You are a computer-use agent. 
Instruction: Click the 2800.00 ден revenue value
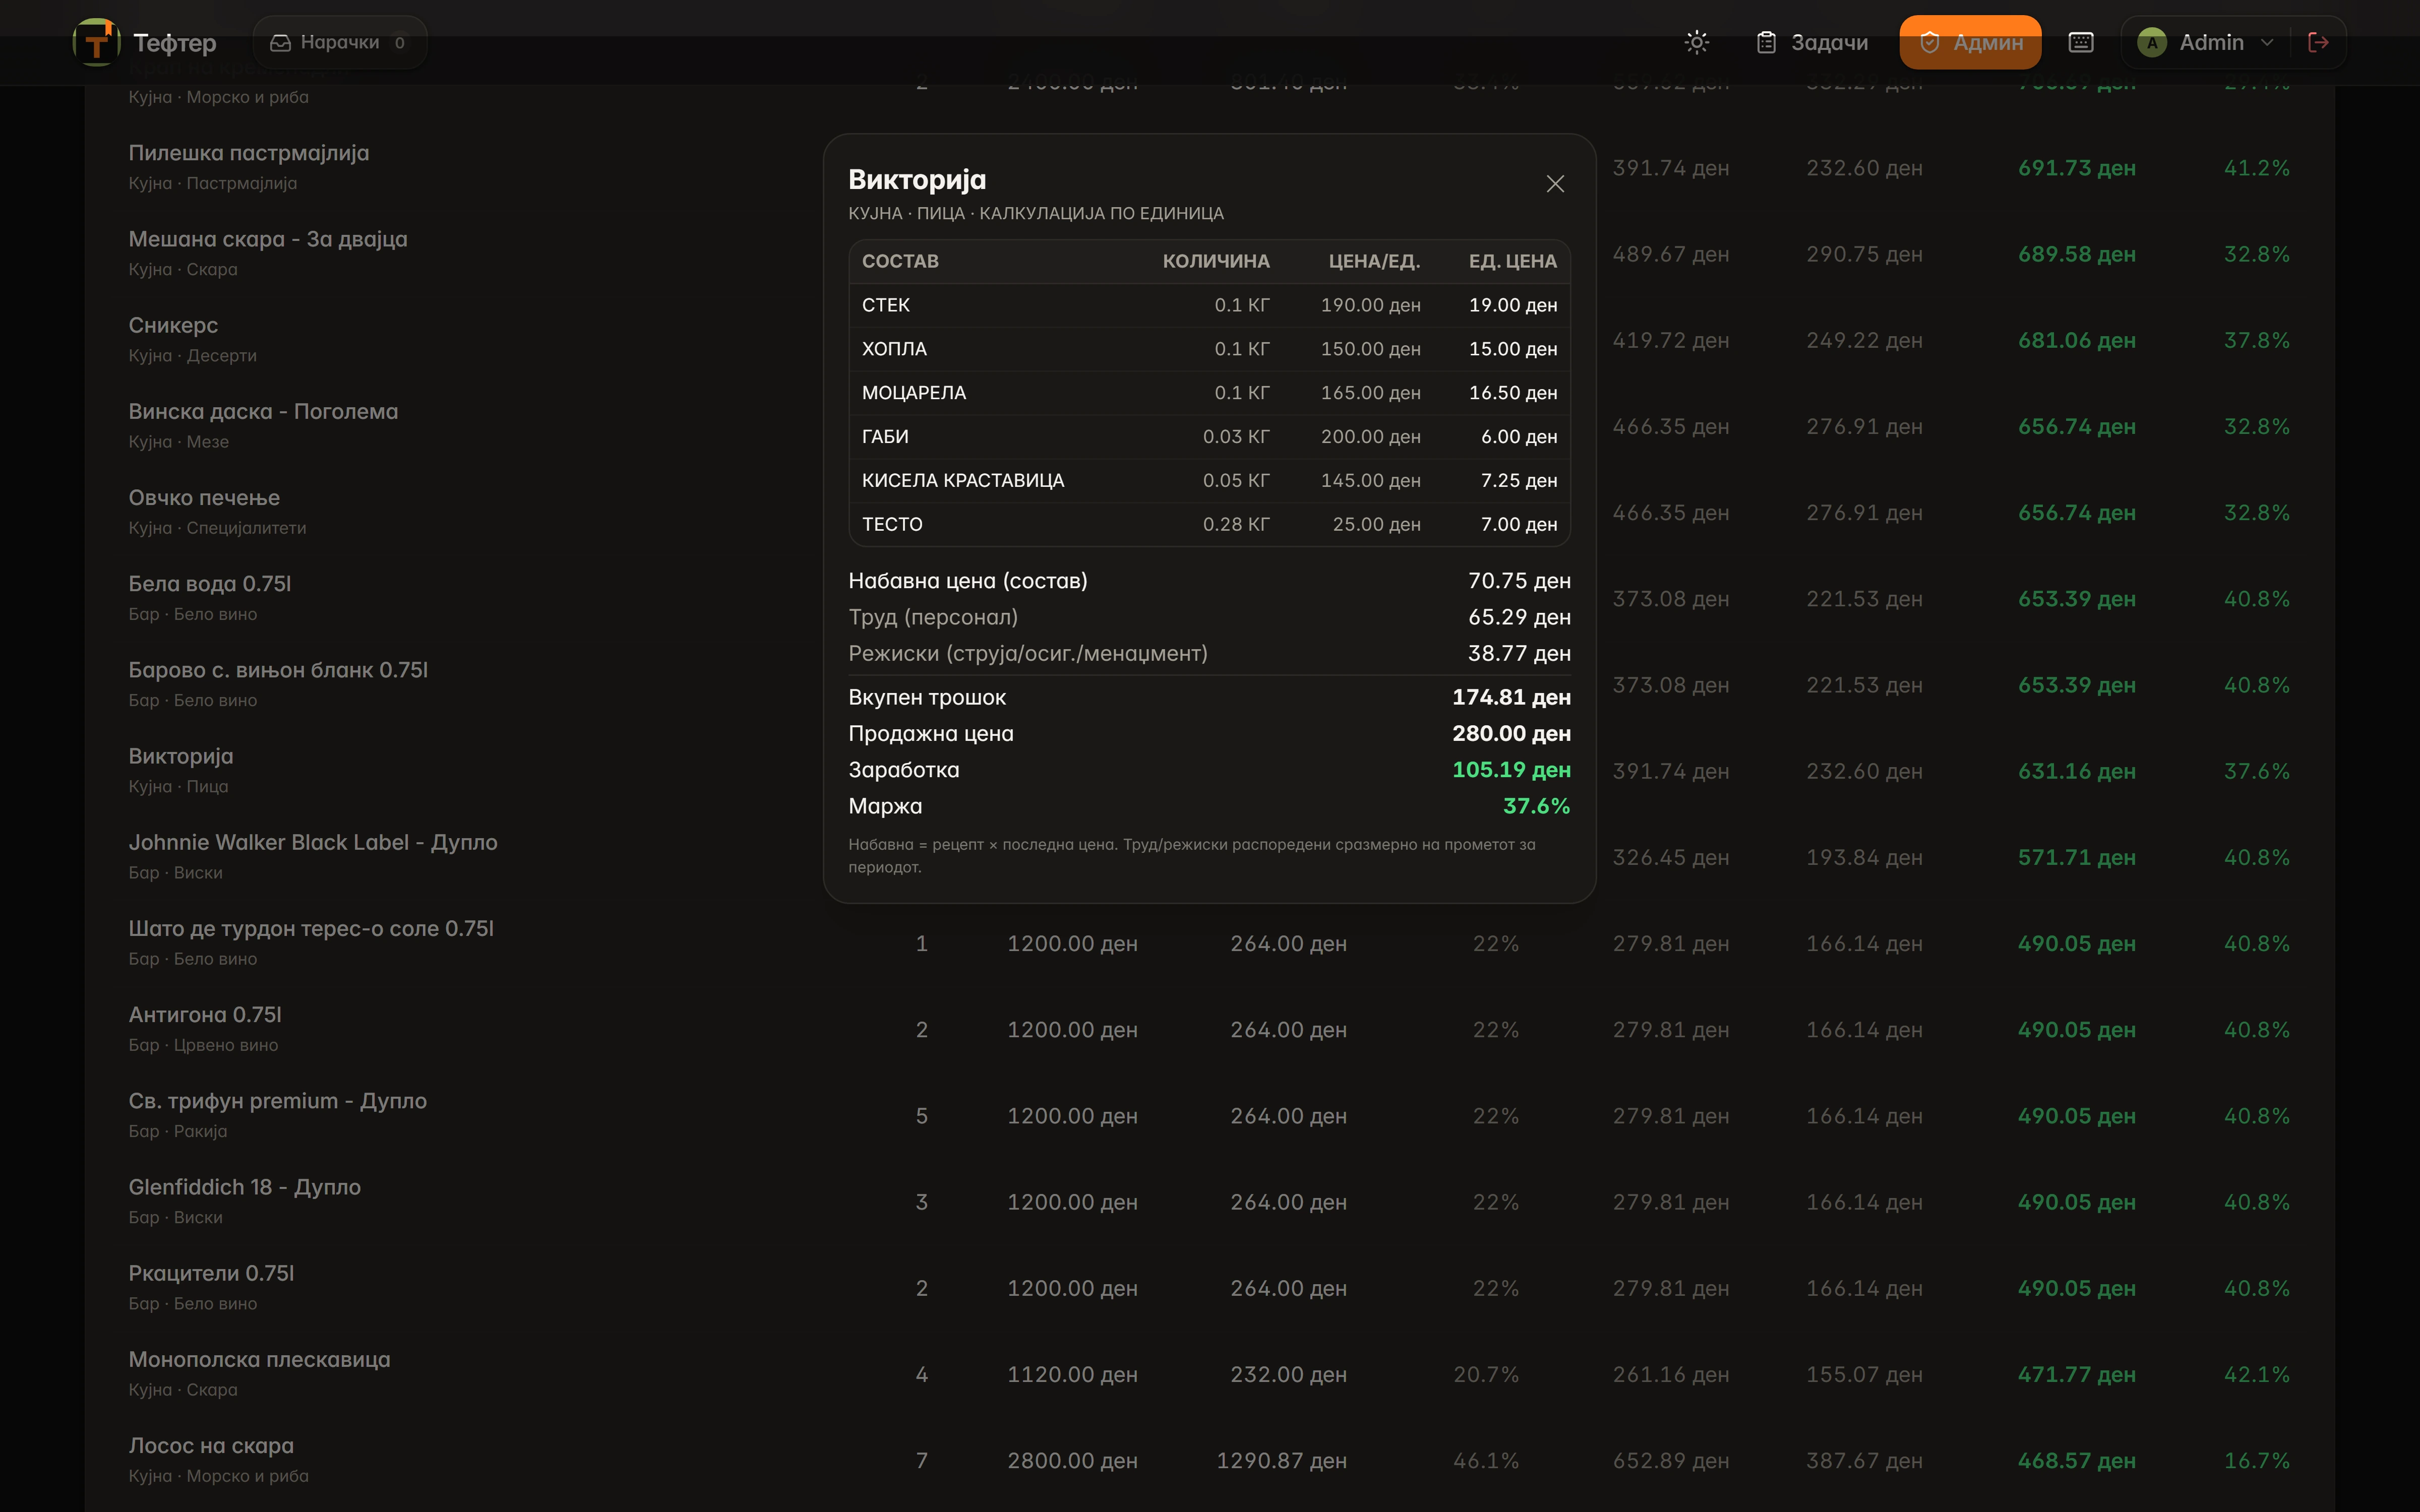(x=1072, y=1461)
